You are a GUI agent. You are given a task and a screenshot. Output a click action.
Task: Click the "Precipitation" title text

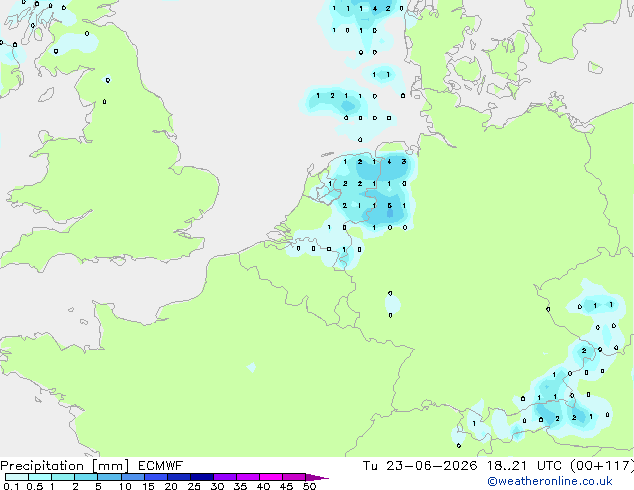[x=42, y=466]
